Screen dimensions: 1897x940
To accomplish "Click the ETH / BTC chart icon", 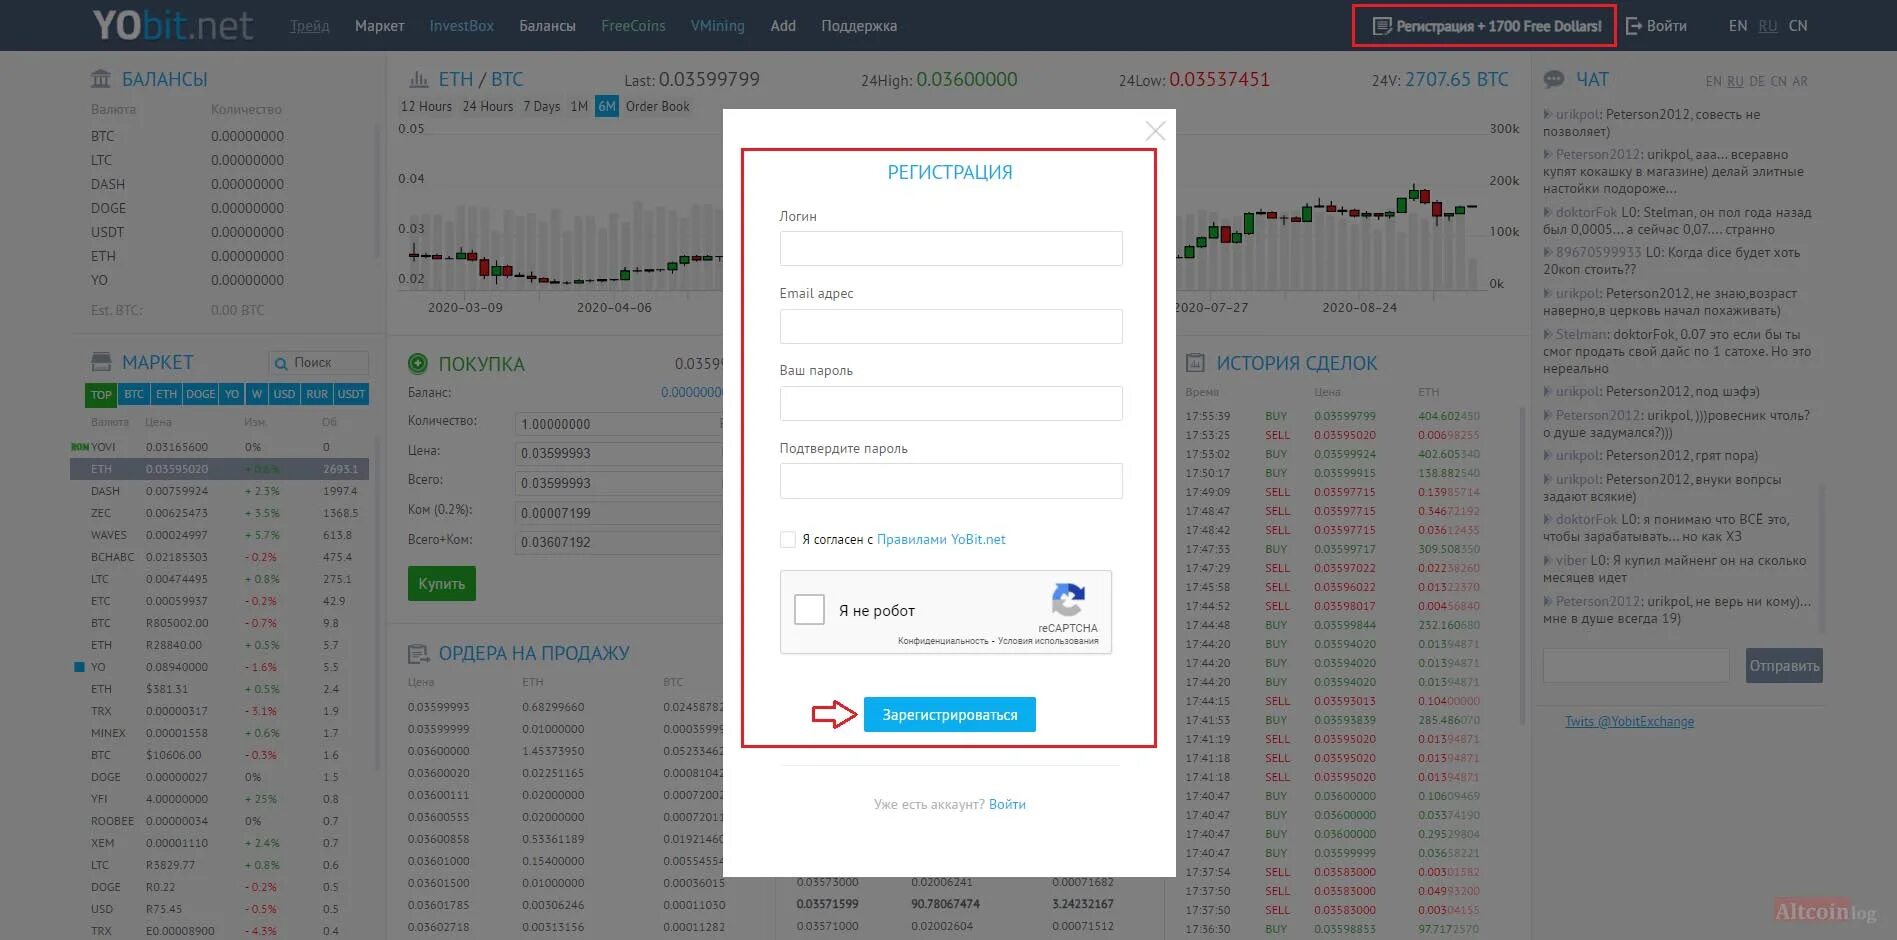I will [419, 79].
